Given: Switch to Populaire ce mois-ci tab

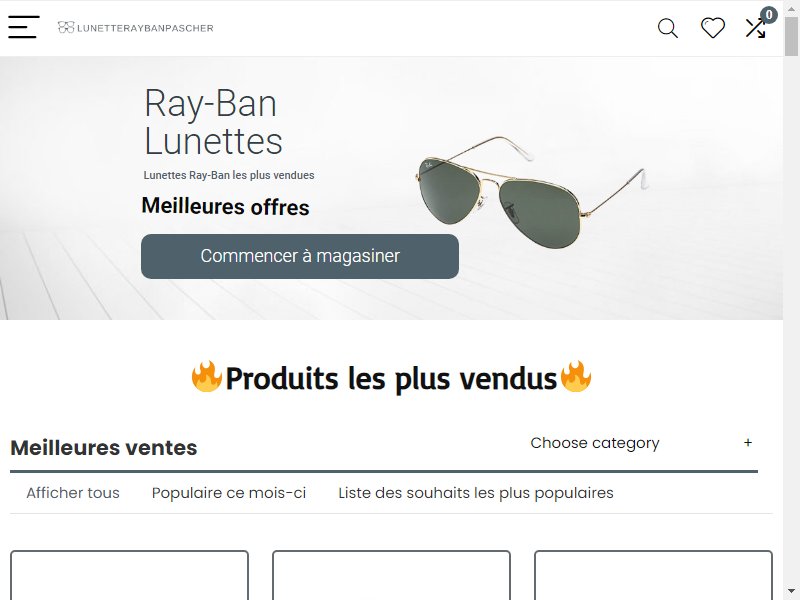Looking at the screenshot, I should pyautogui.click(x=229, y=493).
